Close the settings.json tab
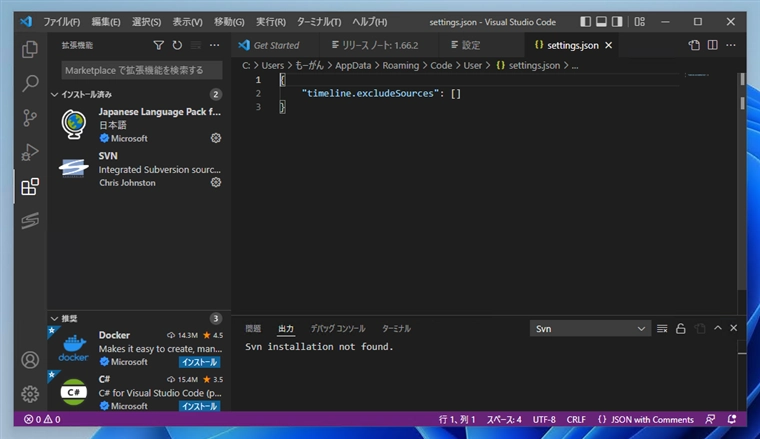Viewport: 760px width, 439px height. coord(609,45)
